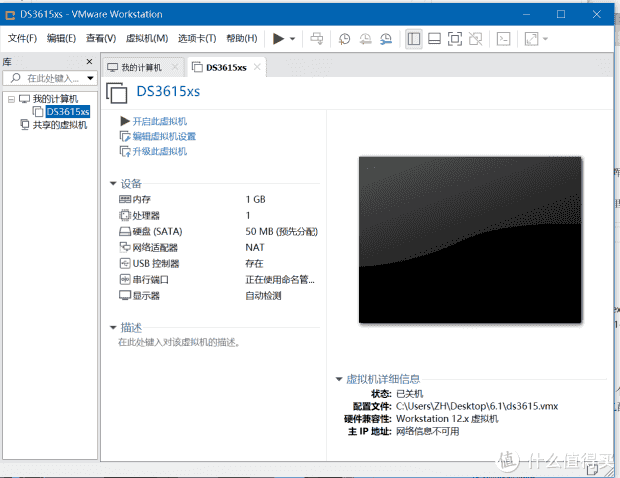
Task: Click 编辑虚拟机设置 link
Action: coord(164,136)
